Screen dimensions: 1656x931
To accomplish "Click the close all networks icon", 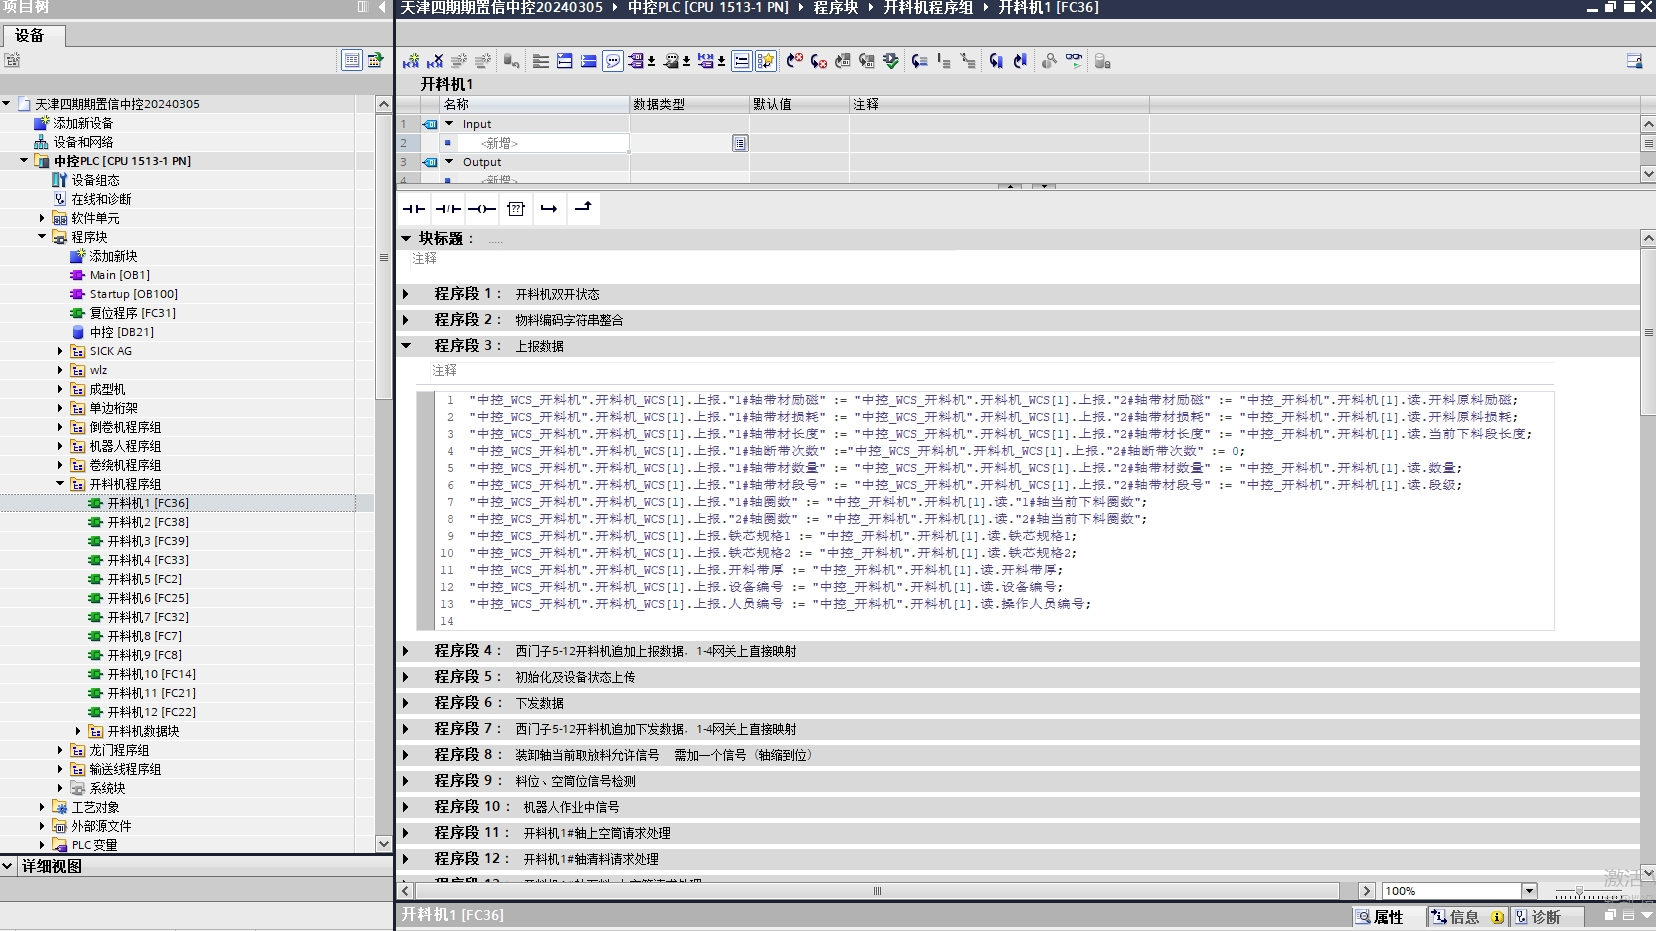I will 589,61.
